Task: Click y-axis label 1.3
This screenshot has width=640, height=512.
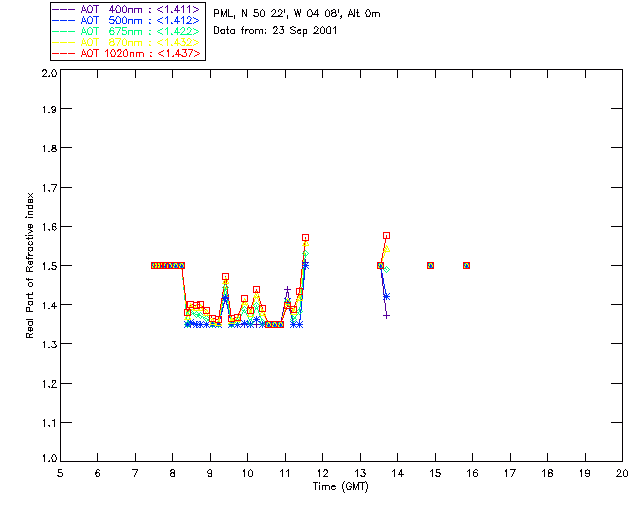Action: click(x=49, y=344)
